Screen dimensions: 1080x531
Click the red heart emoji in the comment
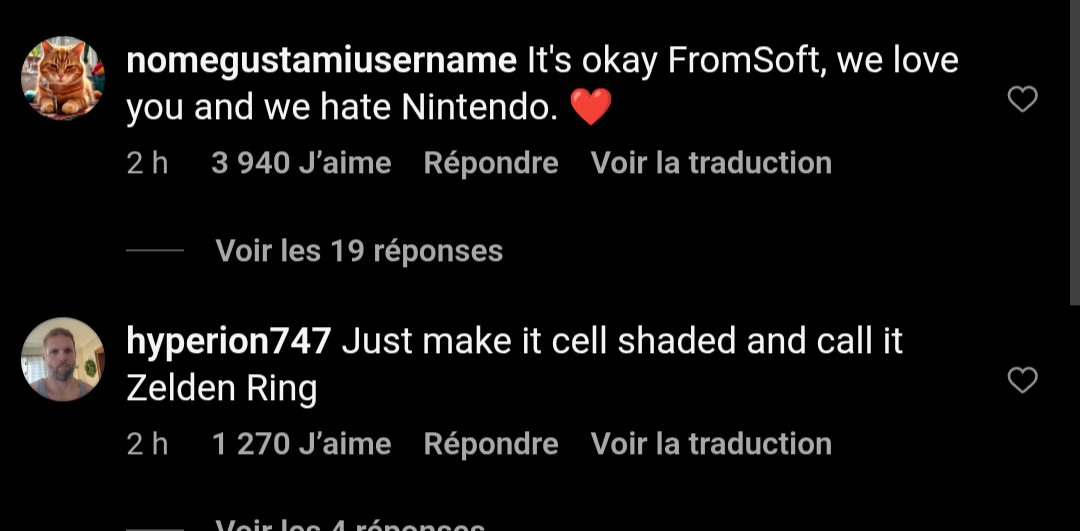590,108
